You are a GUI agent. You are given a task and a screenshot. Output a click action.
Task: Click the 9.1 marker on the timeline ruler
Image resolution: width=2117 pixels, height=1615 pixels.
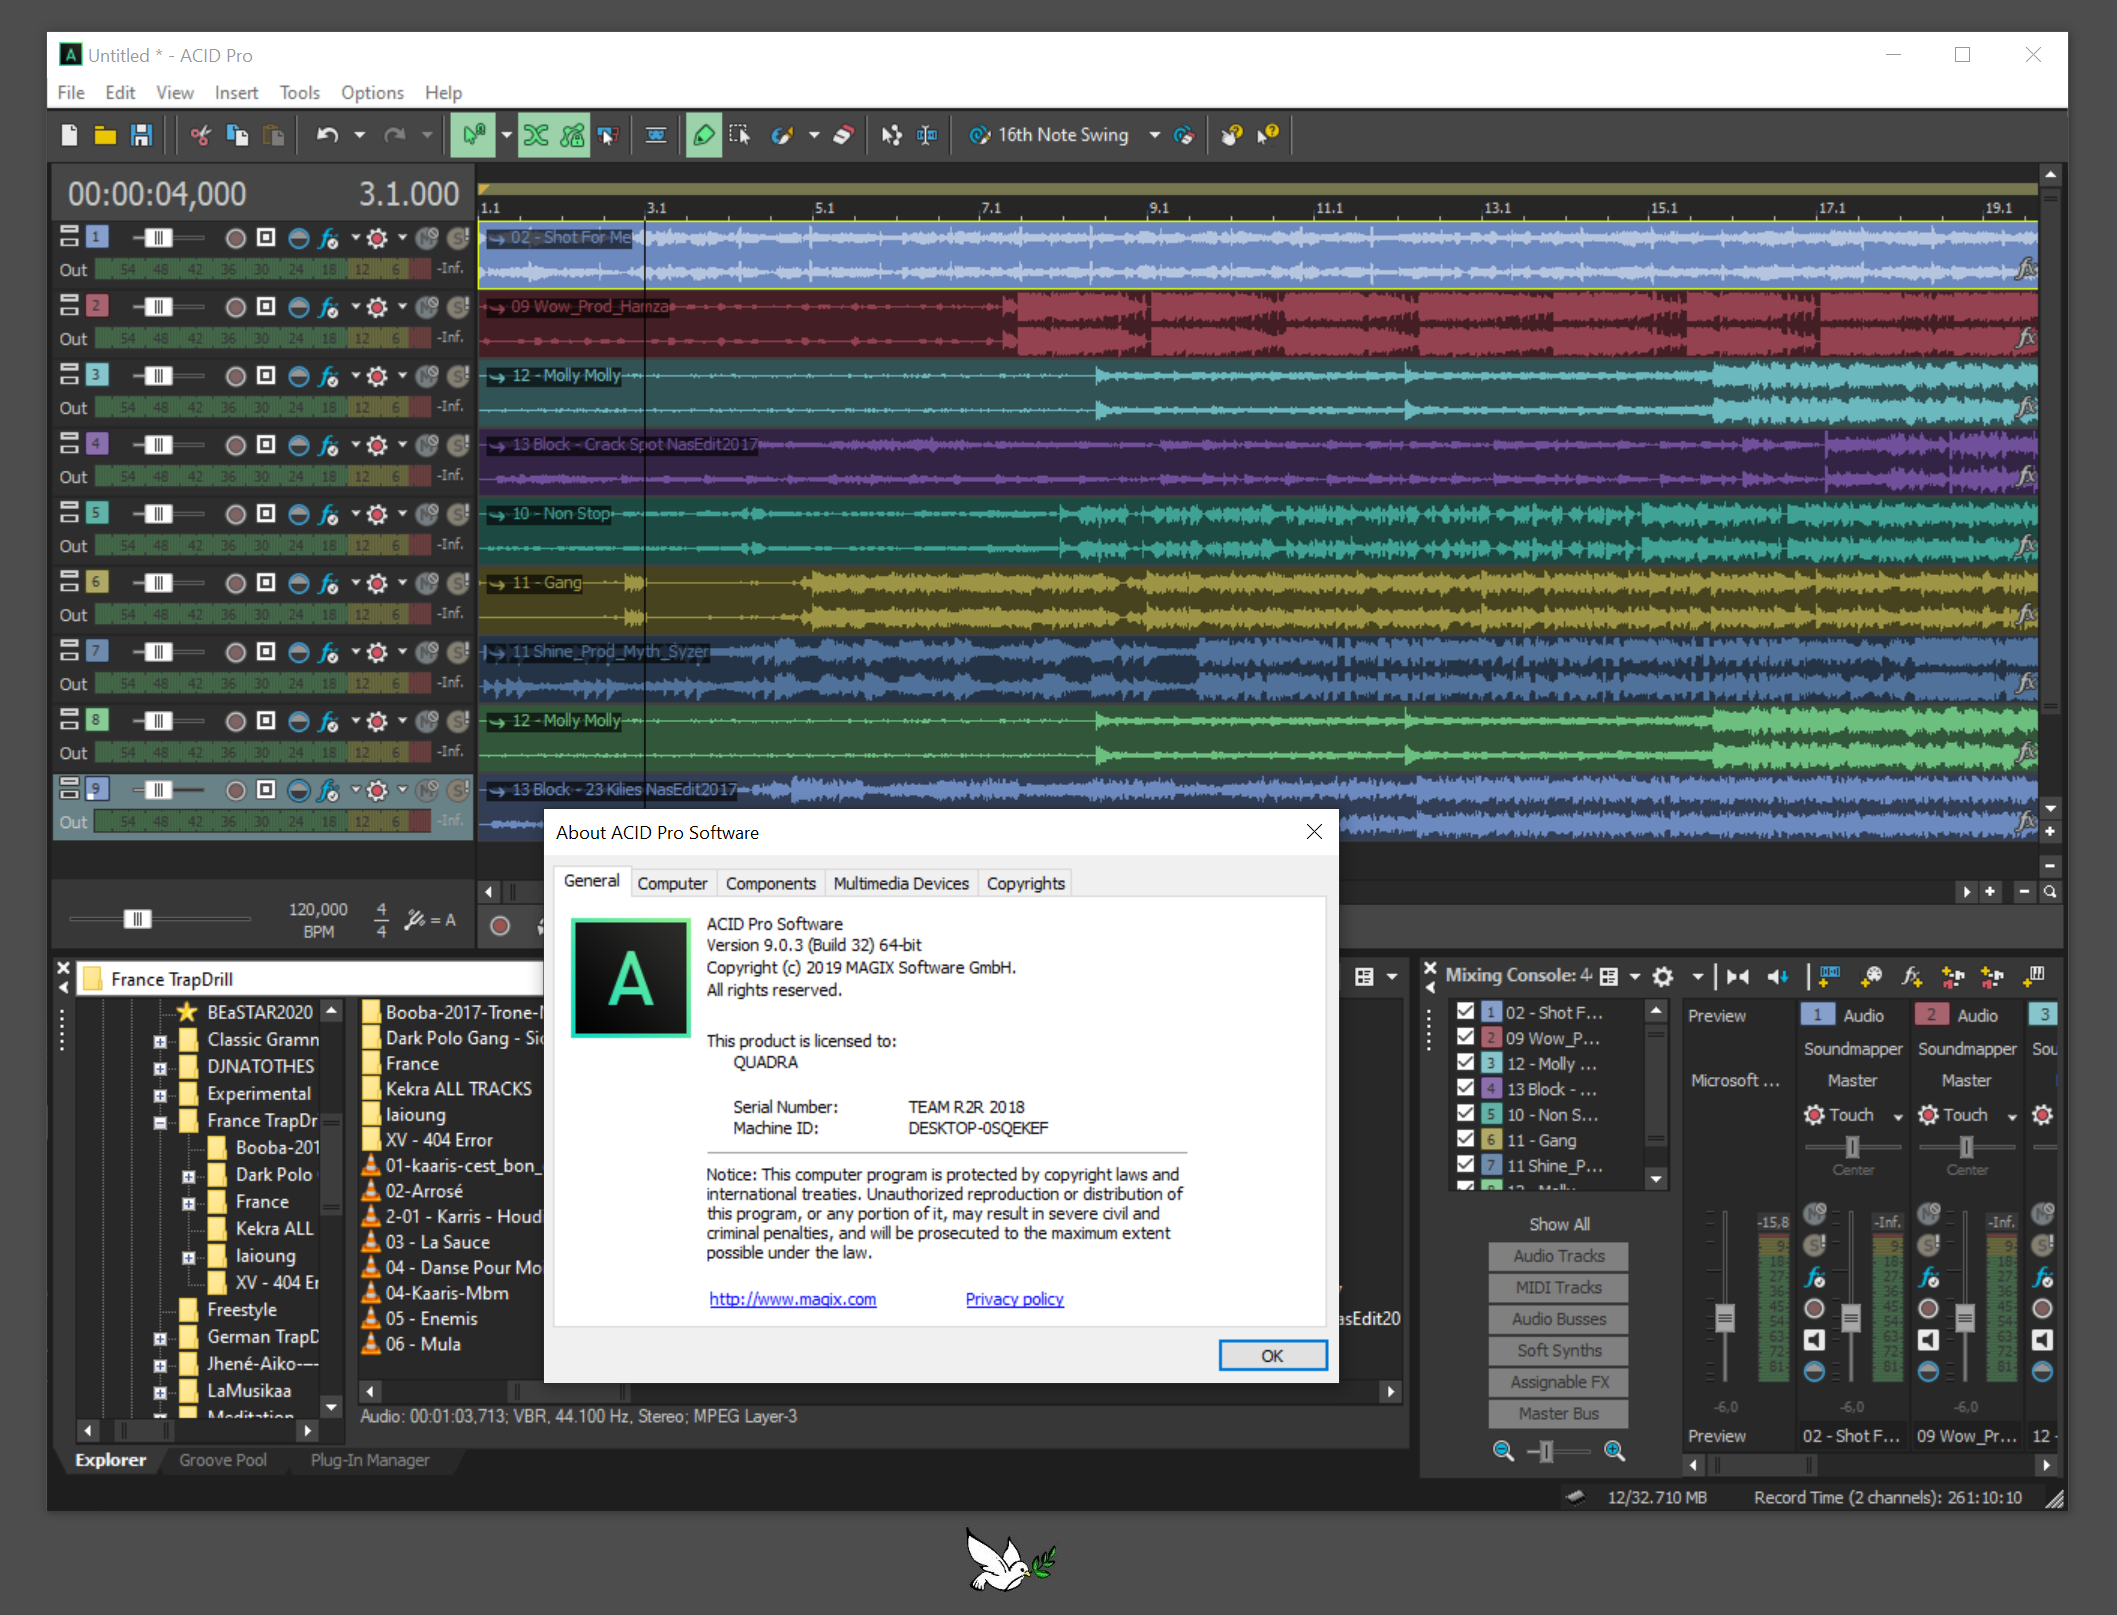[x=1158, y=208]
